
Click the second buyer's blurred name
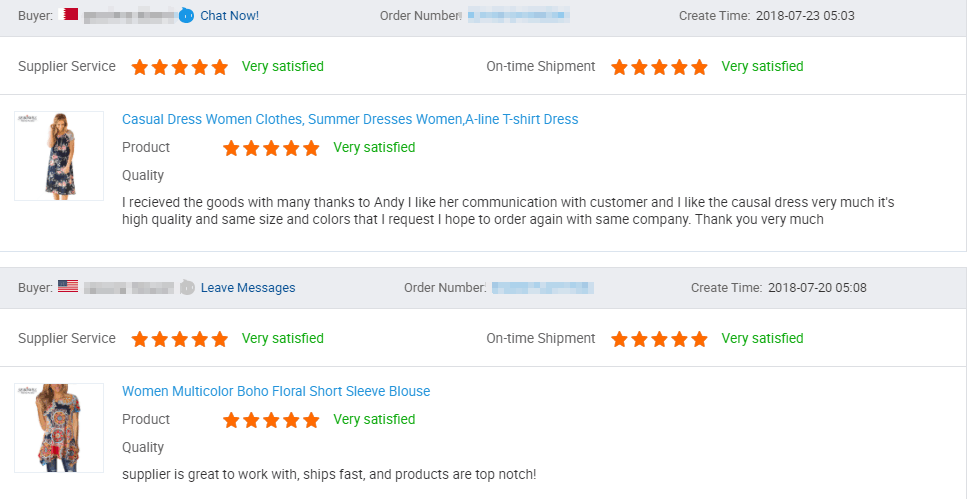pos(129,288)
